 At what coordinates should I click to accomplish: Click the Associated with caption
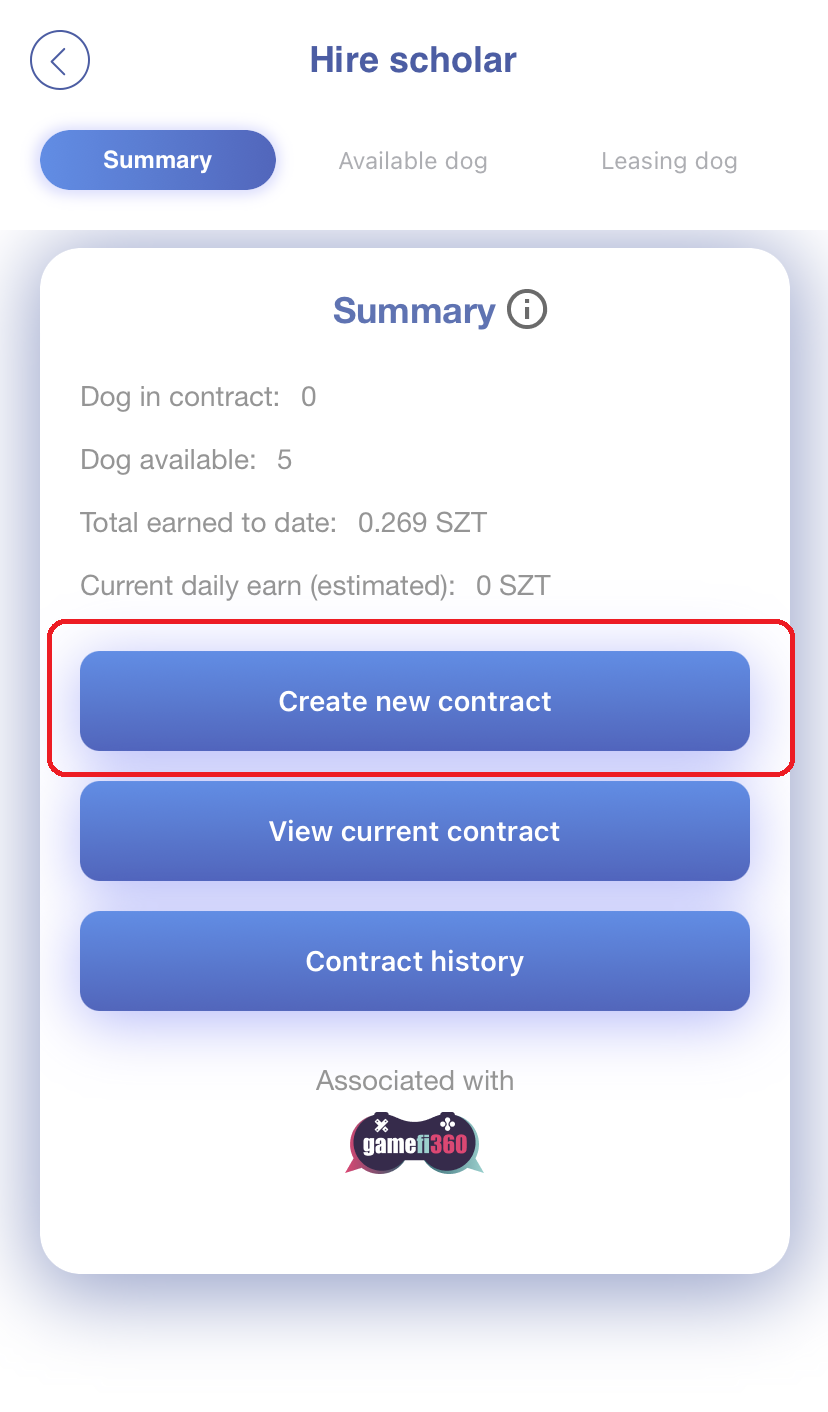pos(414,1081)
